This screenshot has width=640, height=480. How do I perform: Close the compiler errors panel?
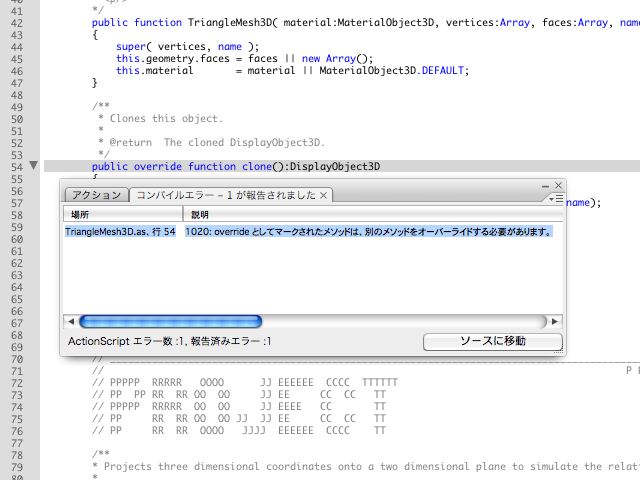[x=558, y=186]
